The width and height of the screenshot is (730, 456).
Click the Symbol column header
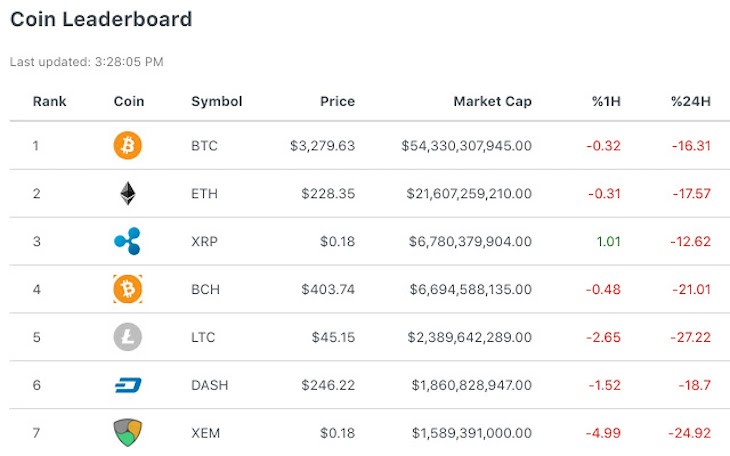coord(217,101)
